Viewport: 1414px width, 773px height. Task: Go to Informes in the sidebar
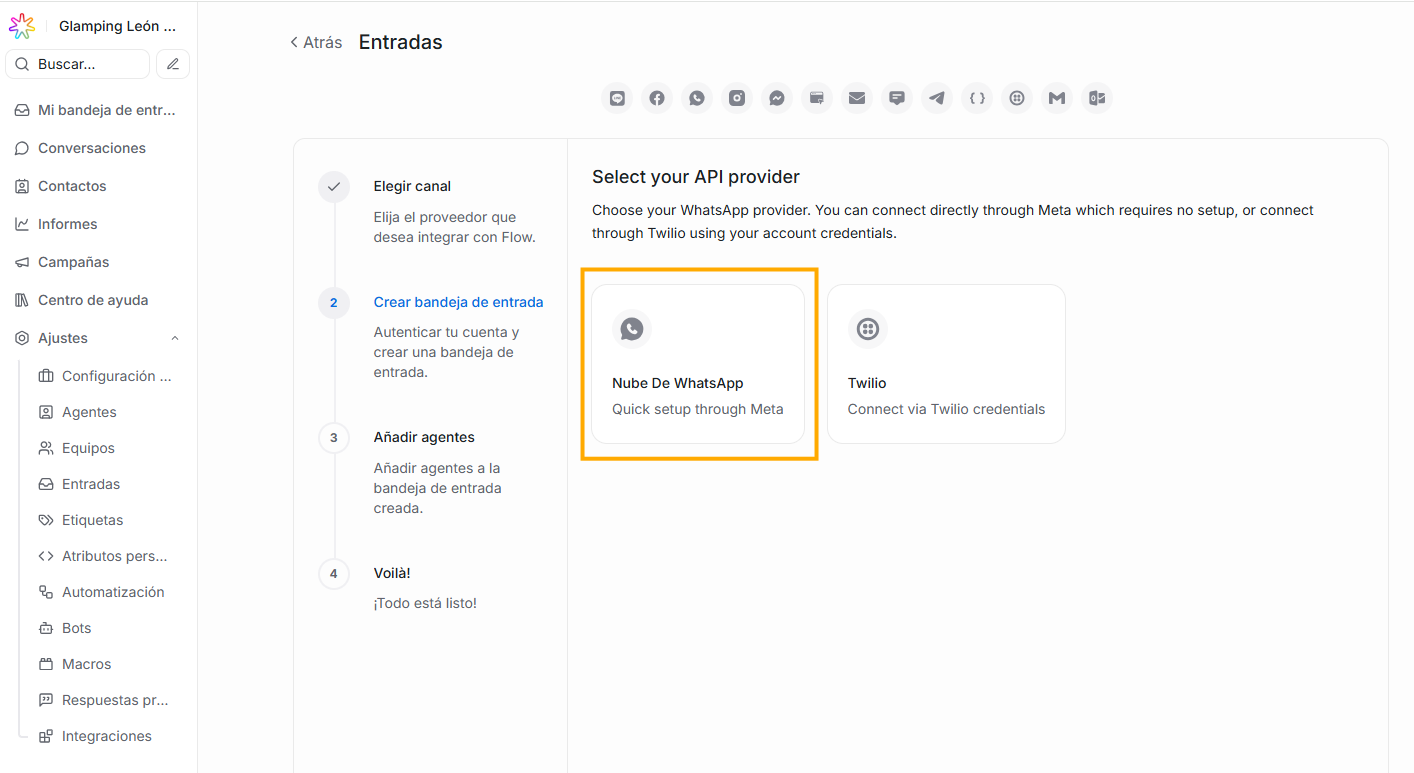point(68,224)
